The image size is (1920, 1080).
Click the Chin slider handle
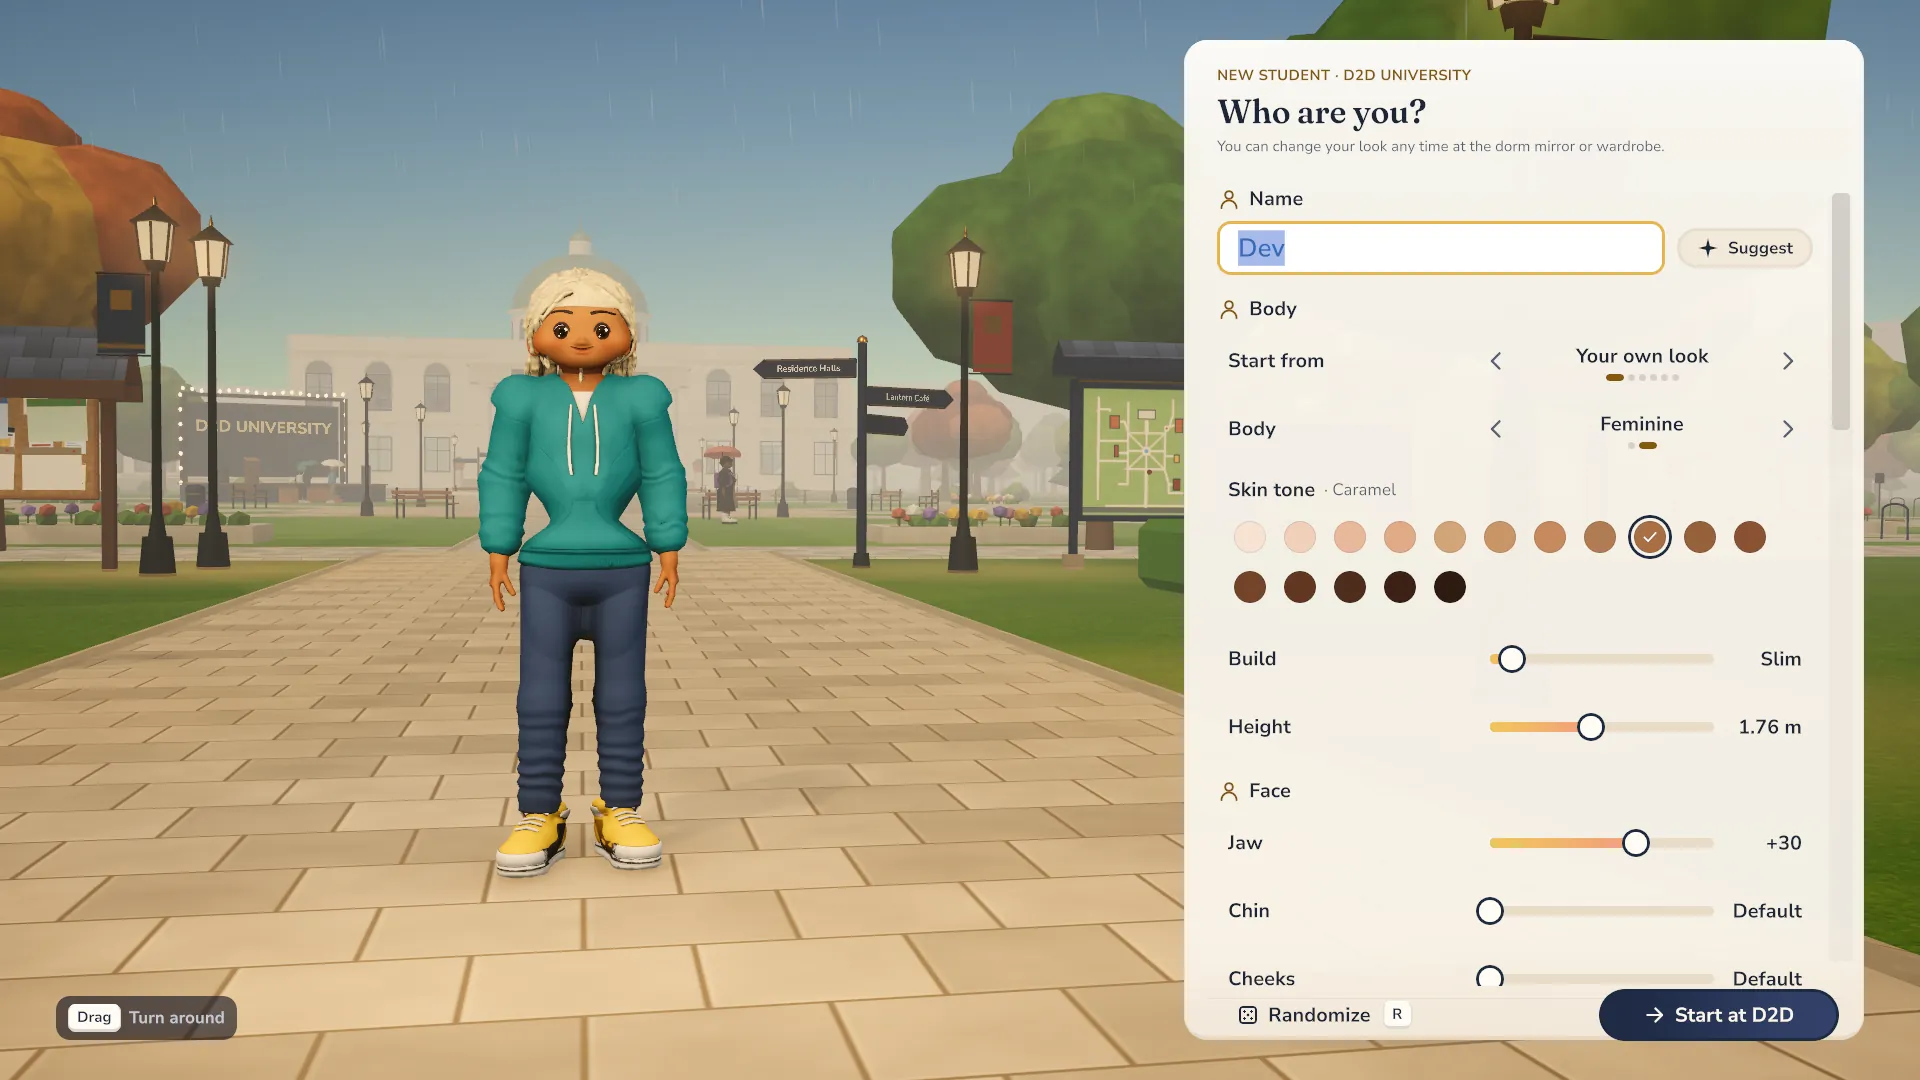[x=1490, y=911]
